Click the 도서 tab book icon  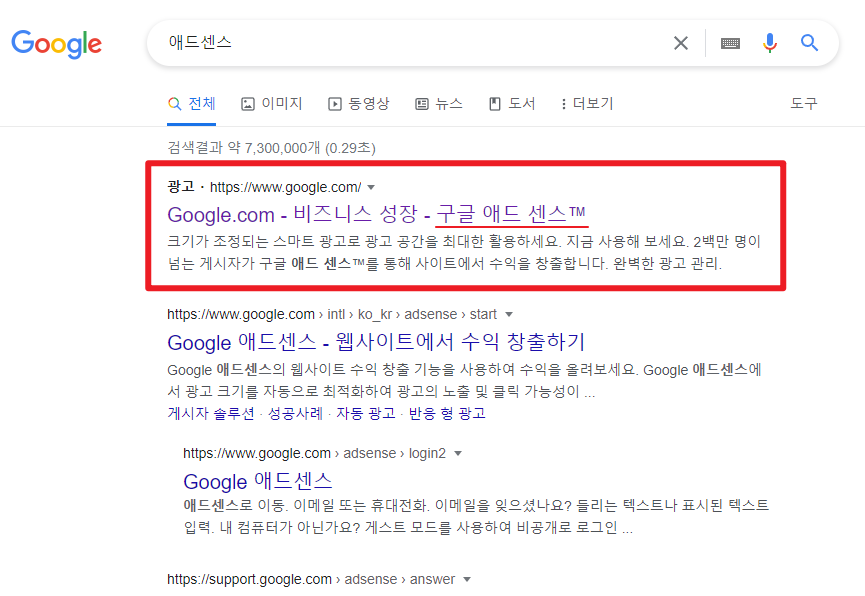click(x=495, y=104)
